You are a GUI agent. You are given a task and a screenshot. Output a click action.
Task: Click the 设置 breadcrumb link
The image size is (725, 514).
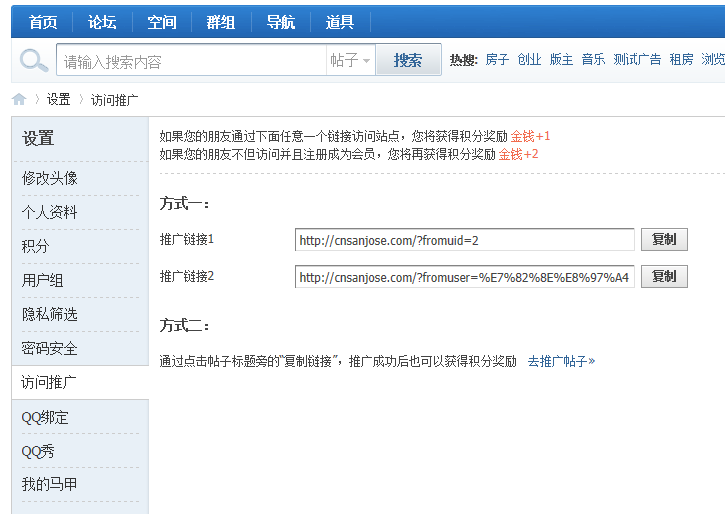pyautogui.click(x=58, y=99)
